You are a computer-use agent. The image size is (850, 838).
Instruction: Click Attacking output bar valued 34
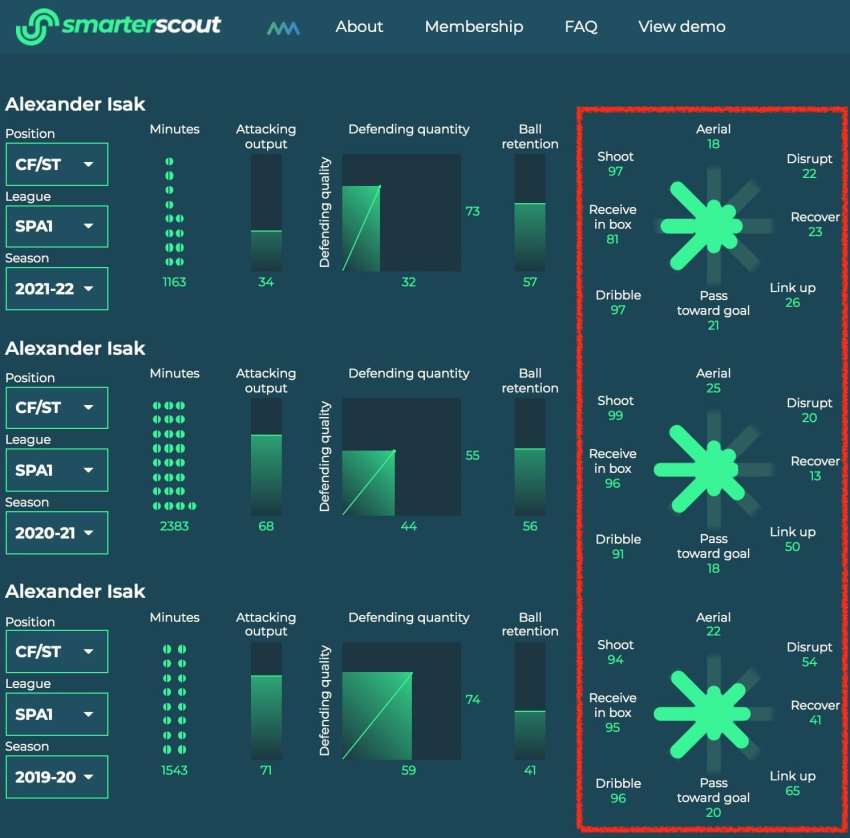point(266,212)
